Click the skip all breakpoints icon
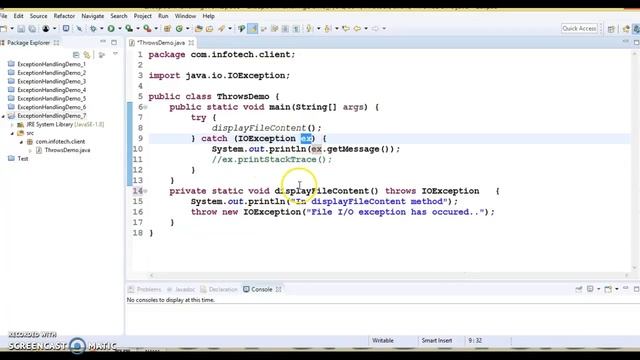 point(79,29)
